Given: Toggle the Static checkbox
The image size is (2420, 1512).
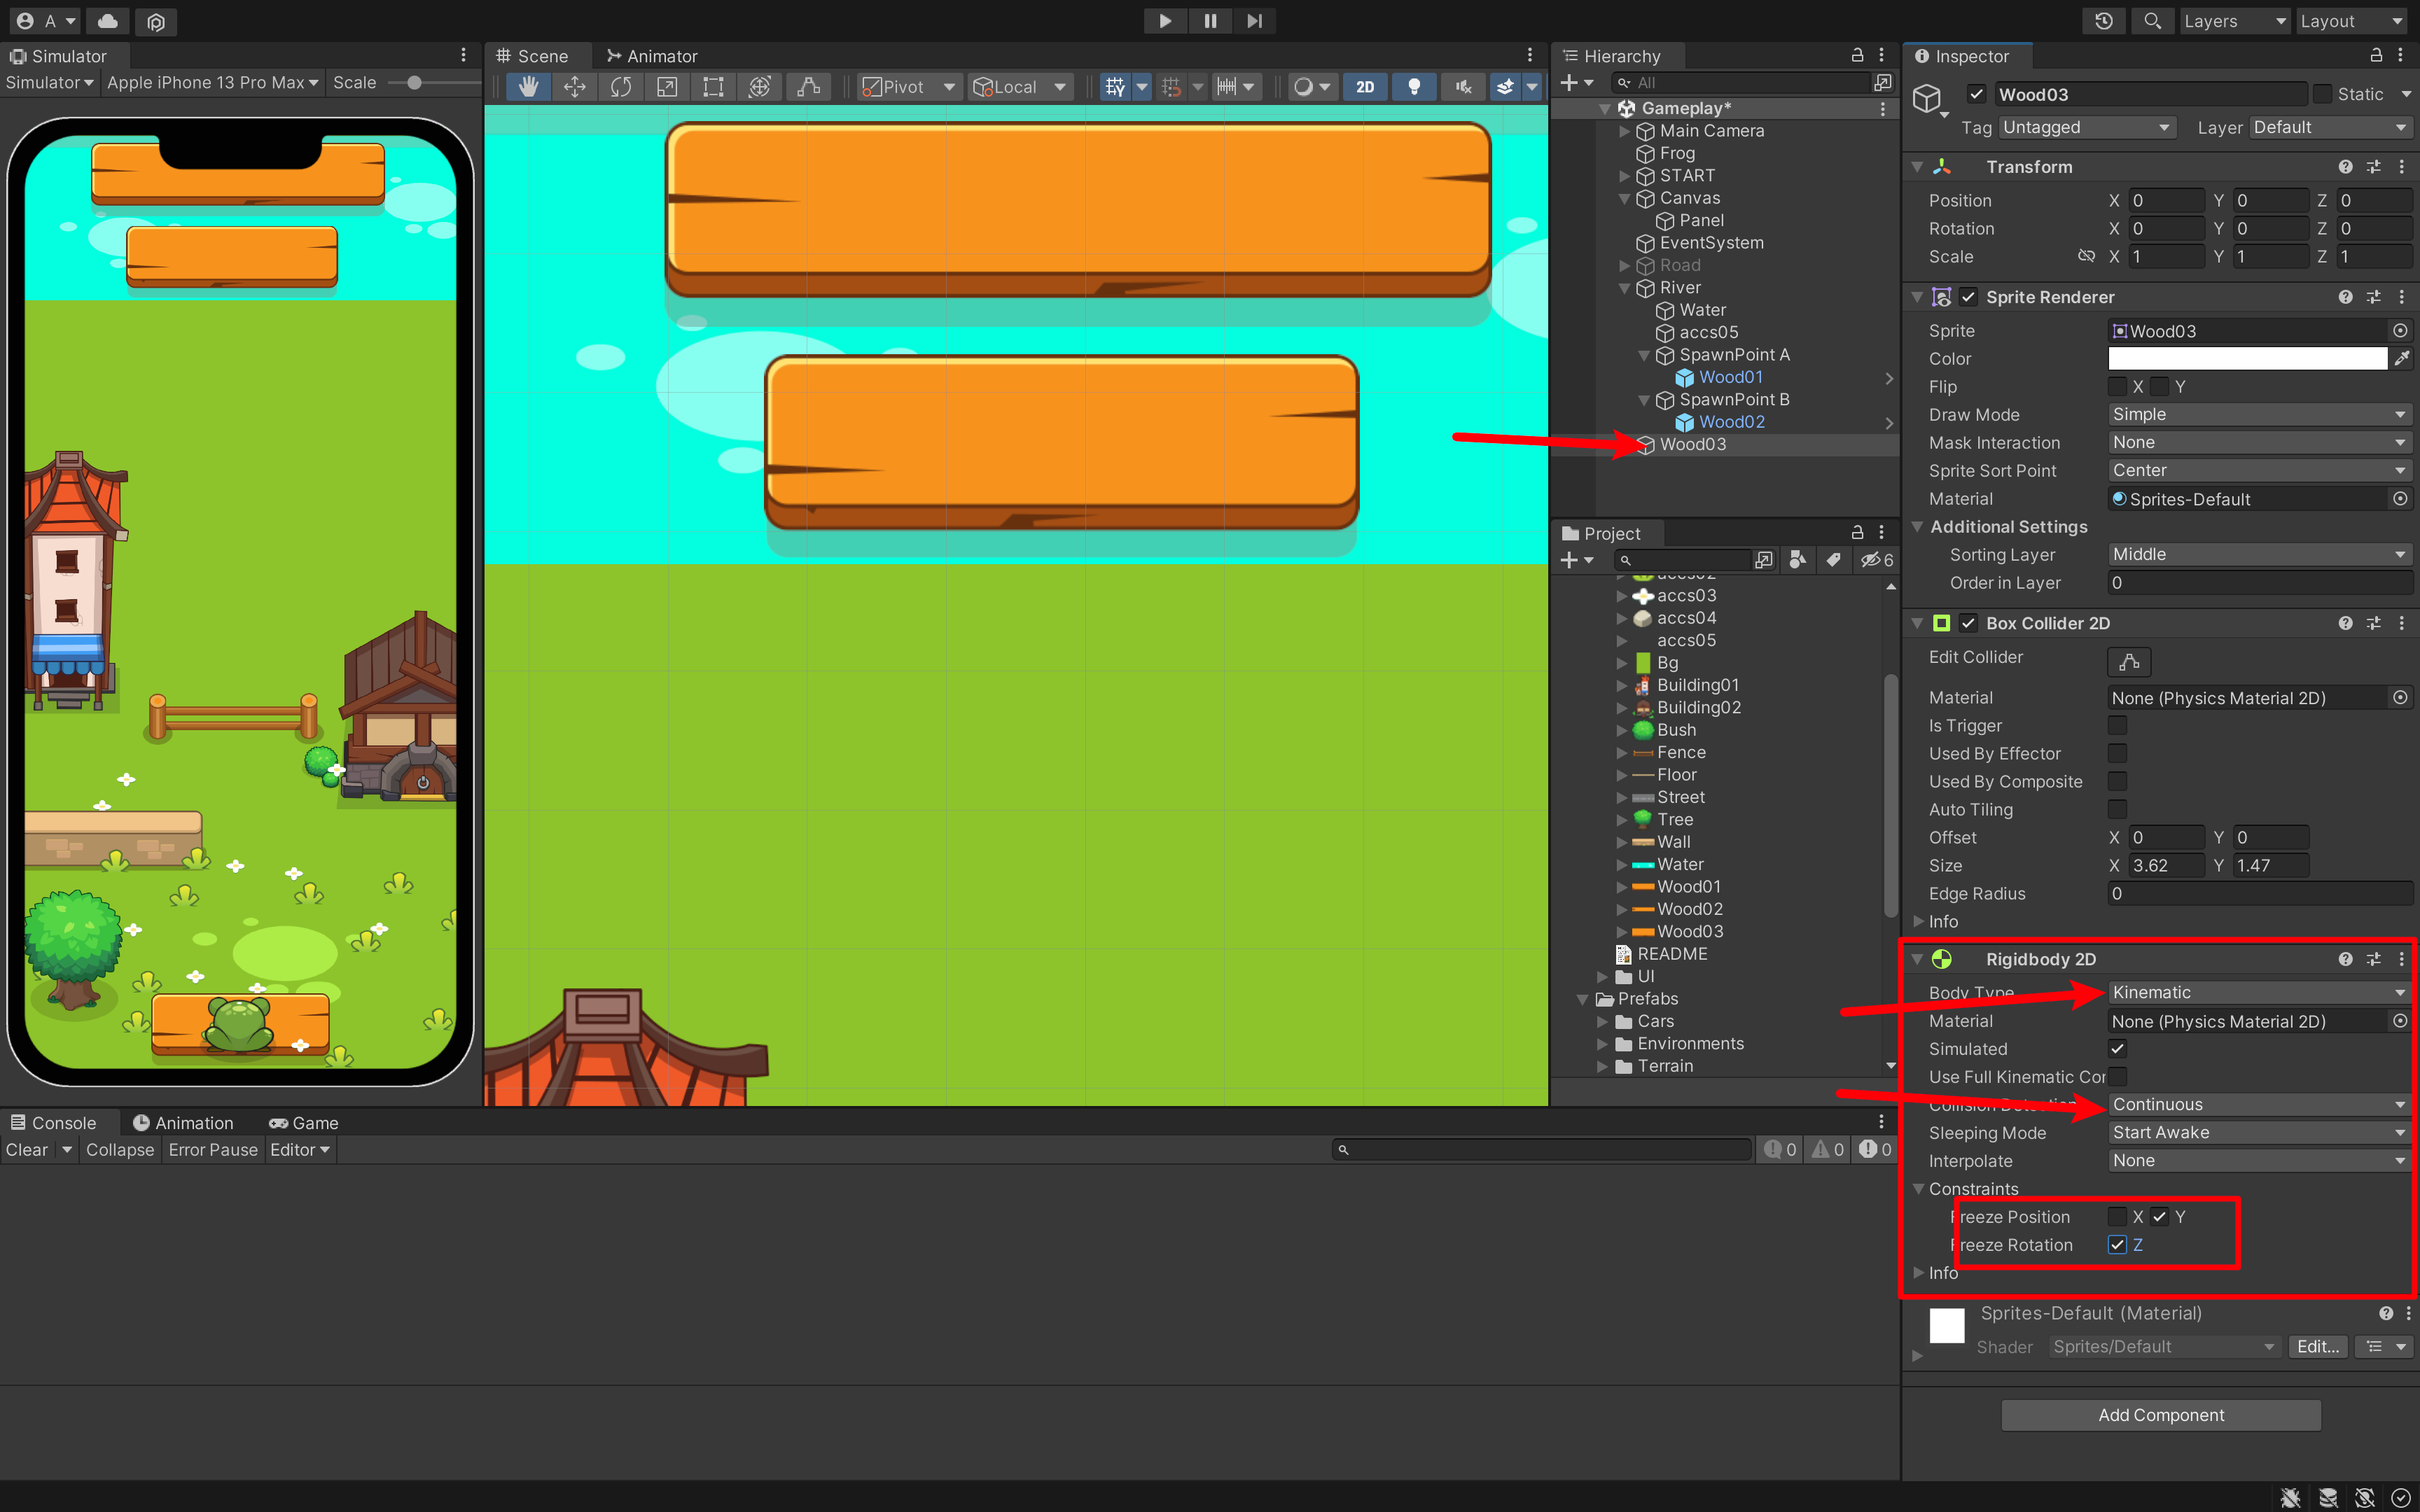Looking at the screenshot, I should pos(2323,94).
